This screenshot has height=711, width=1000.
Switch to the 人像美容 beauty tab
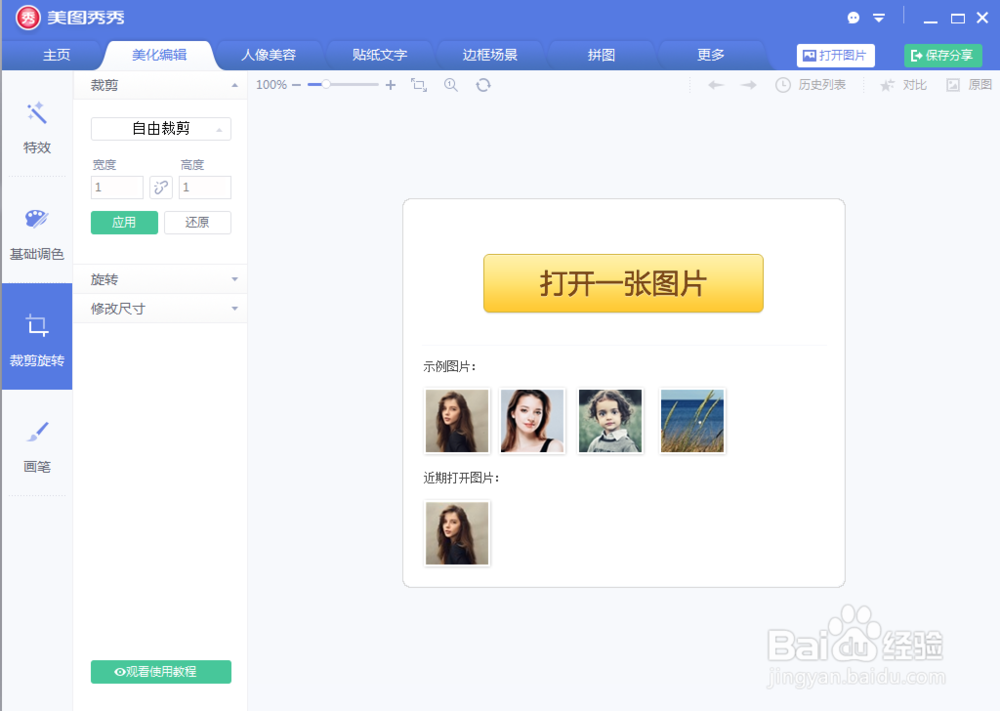pos(268,55)
